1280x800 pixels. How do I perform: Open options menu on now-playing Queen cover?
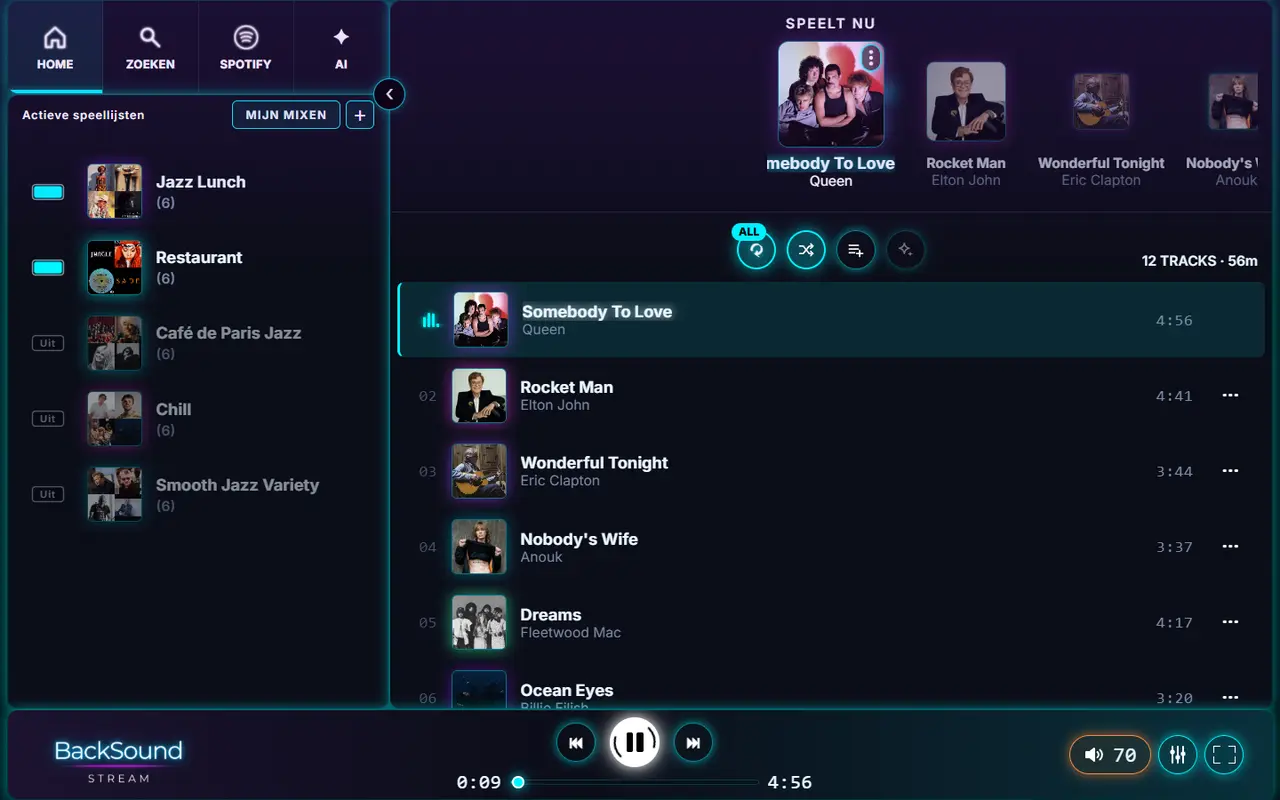[871, 58]
